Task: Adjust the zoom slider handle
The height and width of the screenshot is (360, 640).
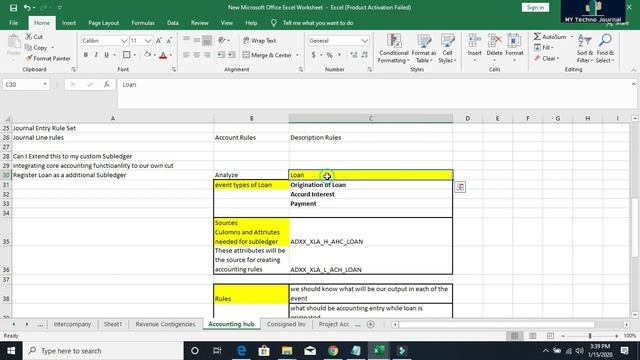Action: pyautogui.click(x=590, y=336)
